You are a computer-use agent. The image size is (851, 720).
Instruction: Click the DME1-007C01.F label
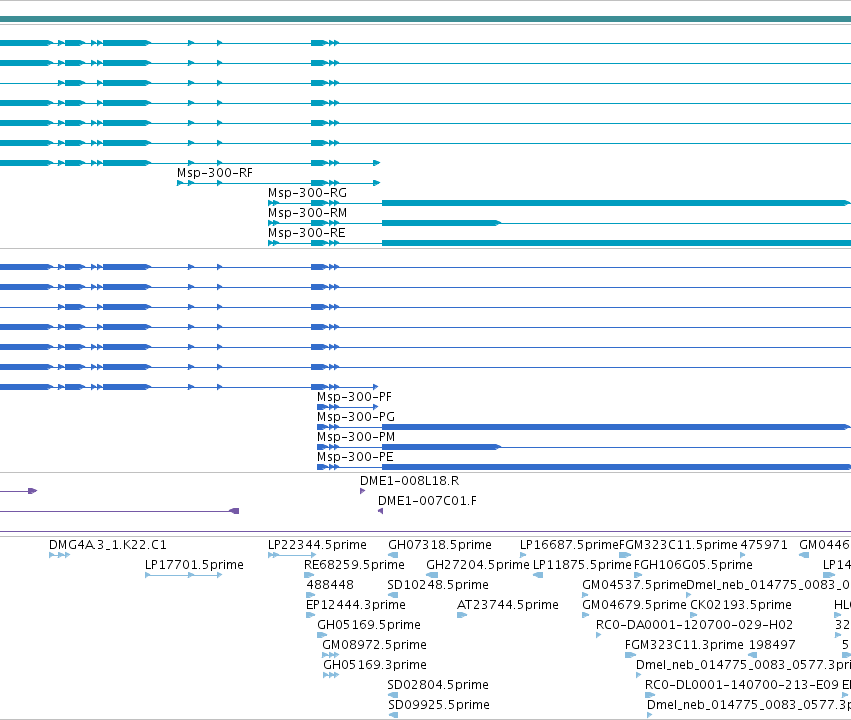coord(428,501)
